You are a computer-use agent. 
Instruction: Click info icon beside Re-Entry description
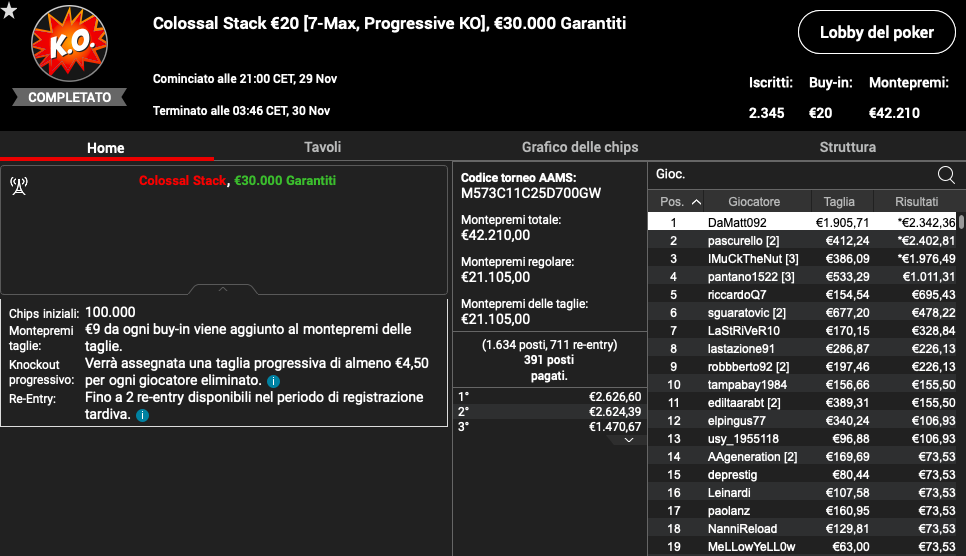[142, 415]
